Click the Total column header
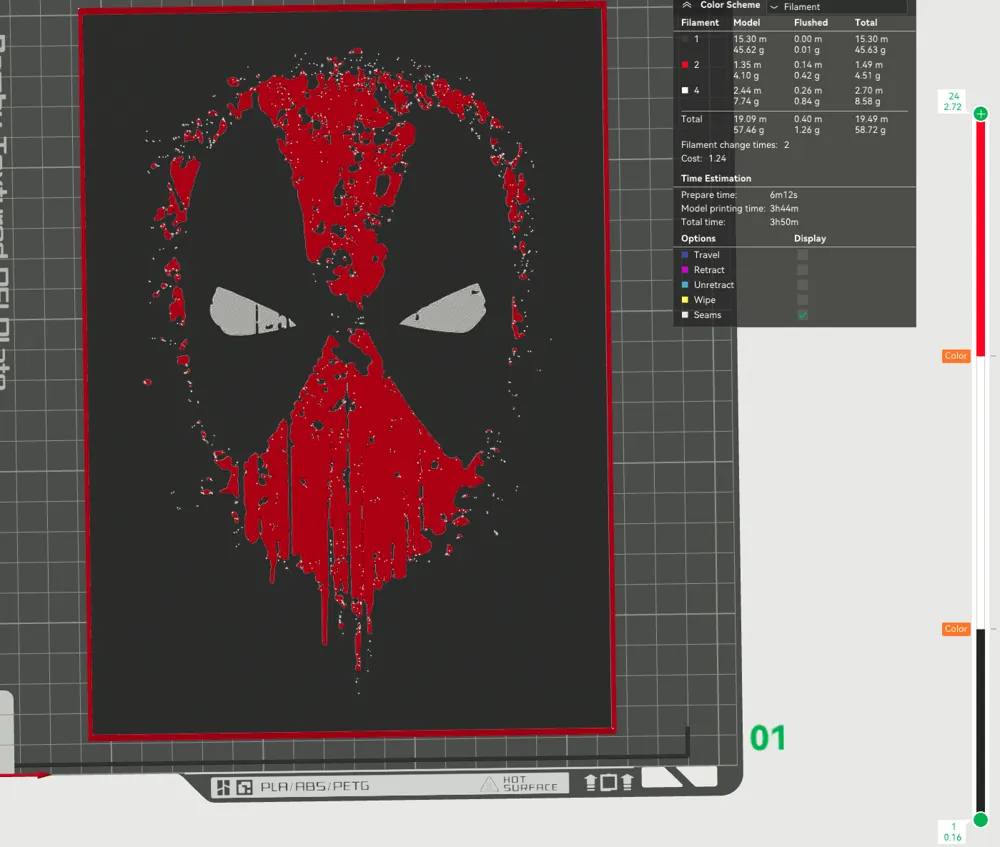Image resolution: width=1000 pixels, height=847 pixels. [865, 22]
